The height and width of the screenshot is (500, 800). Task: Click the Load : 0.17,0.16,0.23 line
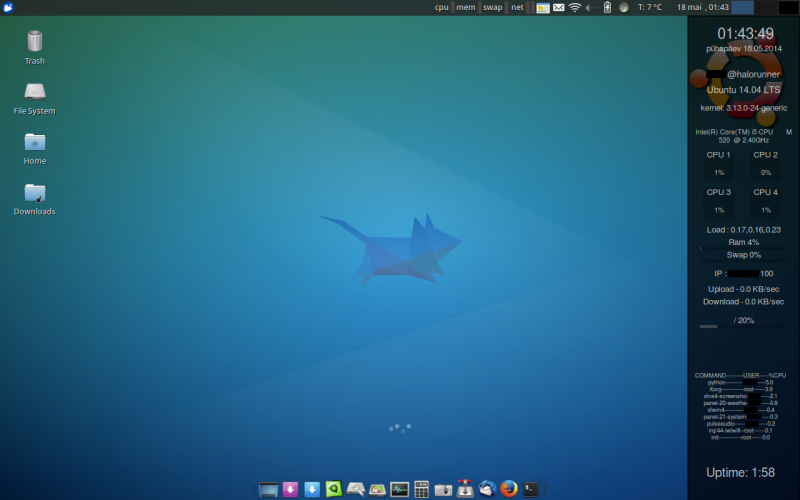743,230
